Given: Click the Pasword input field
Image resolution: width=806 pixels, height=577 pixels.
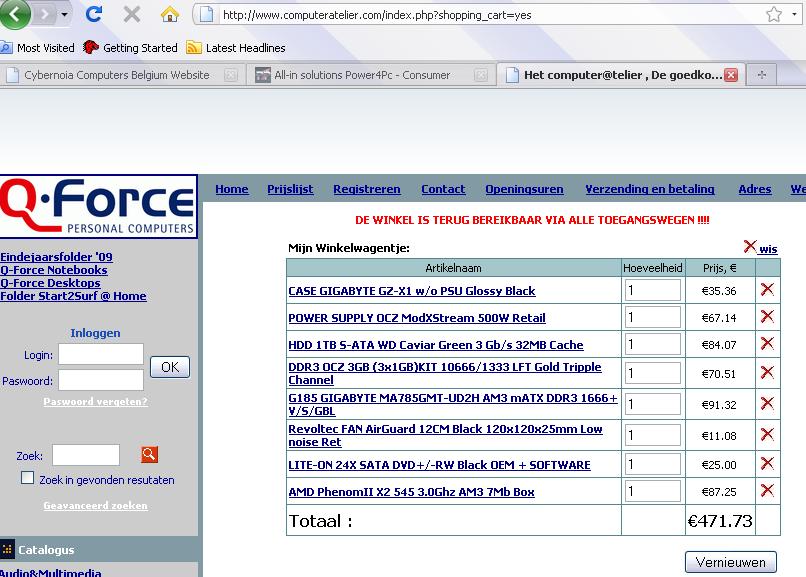Looking at the screenshot, I should pos(101,380).
